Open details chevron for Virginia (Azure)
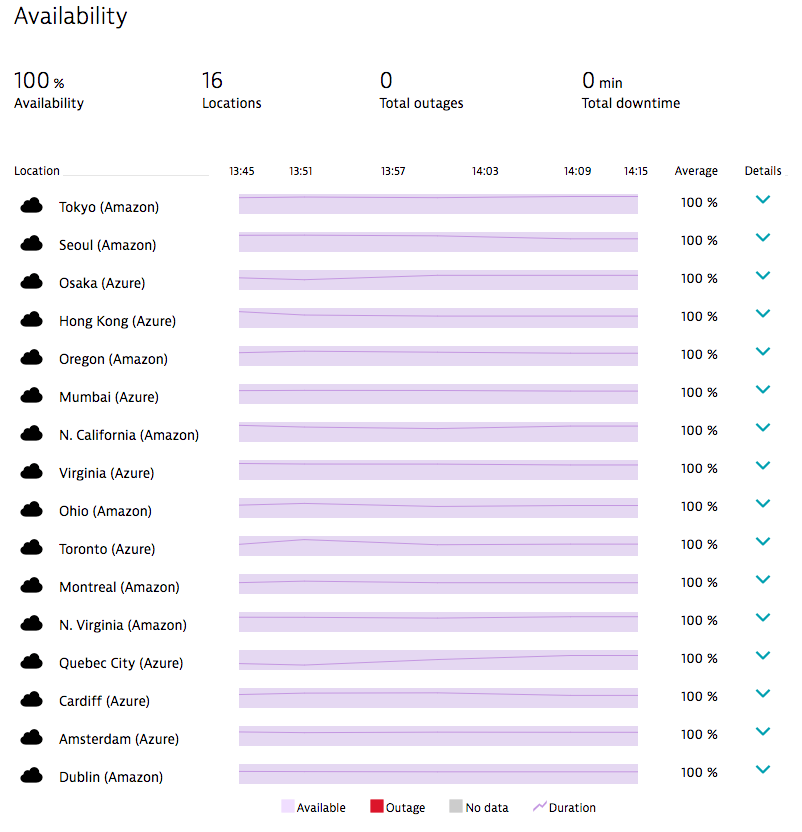Viewport: 802px width, 832px height. [763, 465]
